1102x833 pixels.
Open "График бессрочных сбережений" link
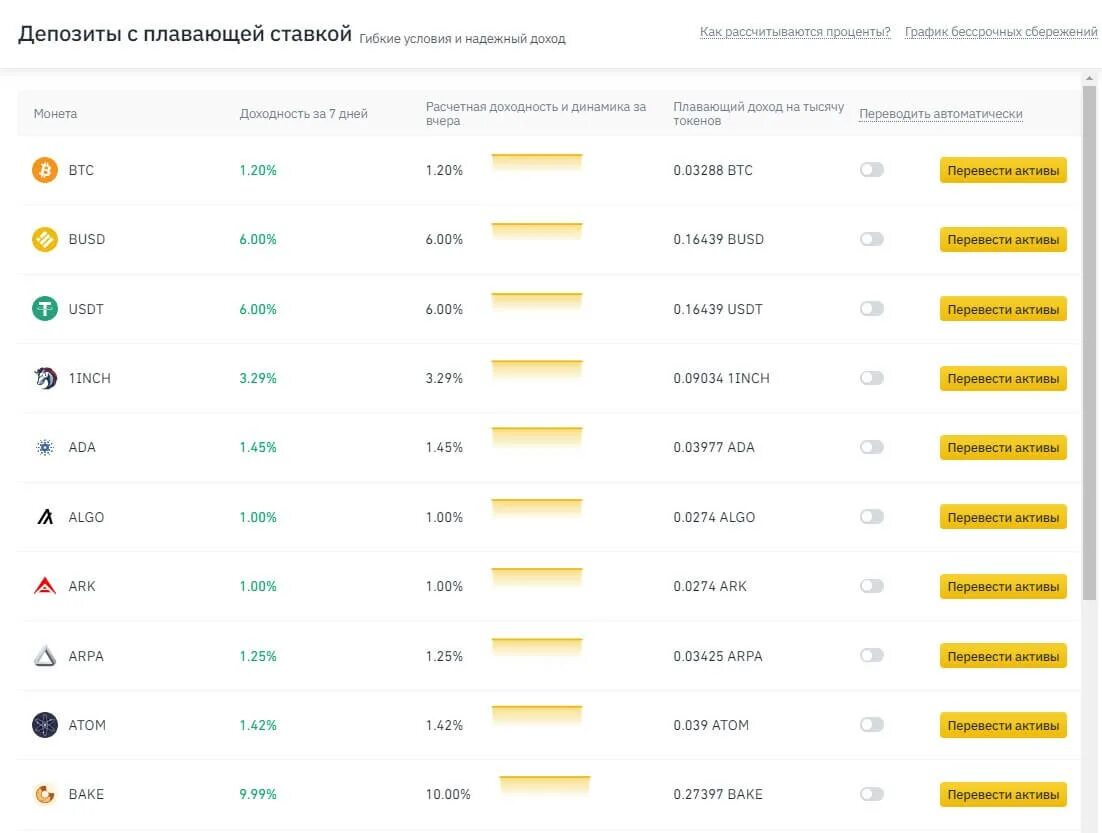[1001, 32]
